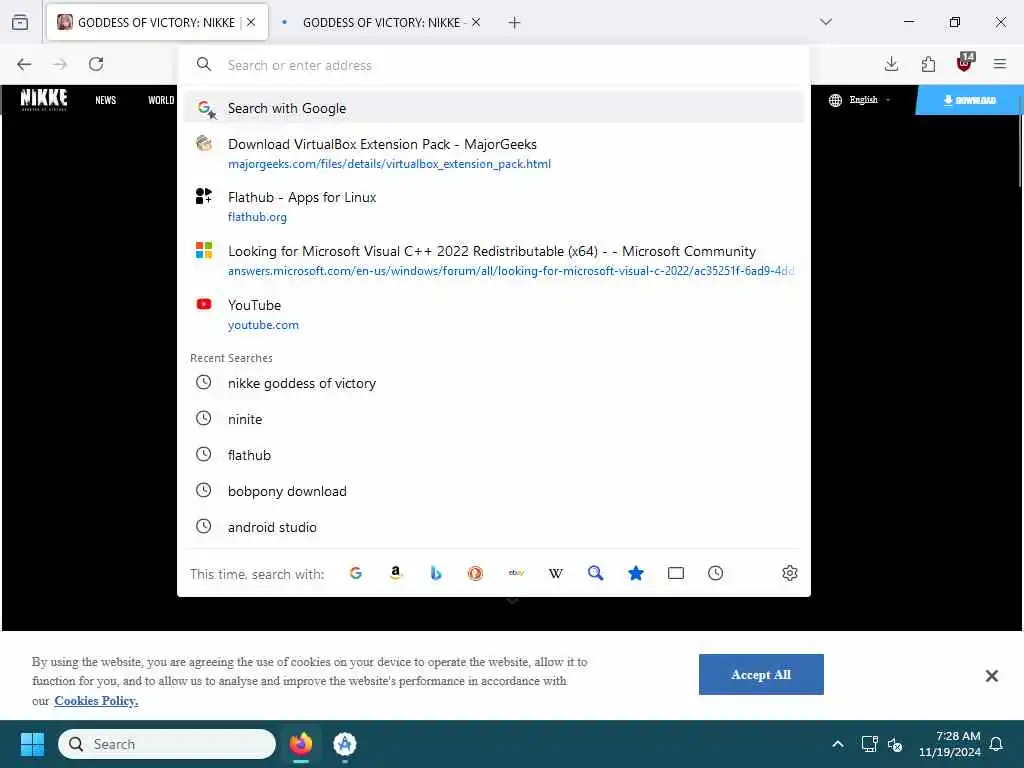Select recent search 'flathub'
This screenshot has width=1024, height=768.
click(x=494, y=455)
